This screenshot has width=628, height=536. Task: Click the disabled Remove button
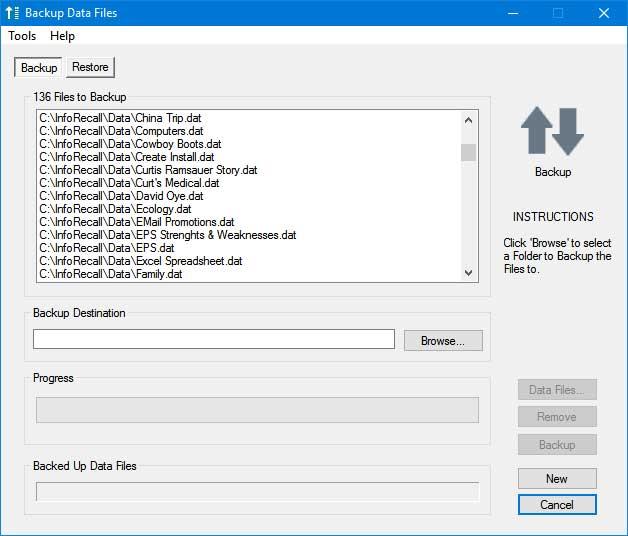(557, 417)
